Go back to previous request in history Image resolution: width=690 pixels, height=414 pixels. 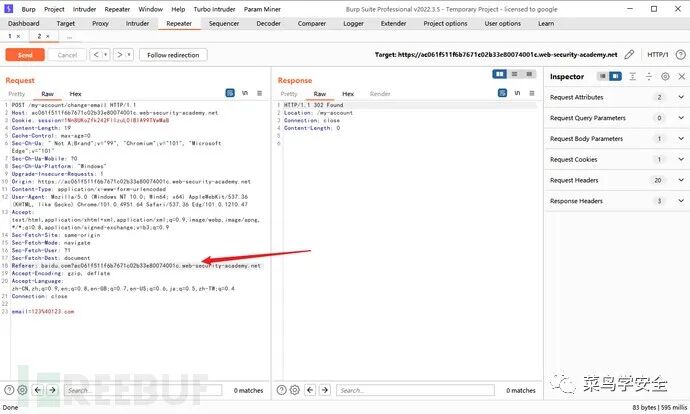[96, 55]
